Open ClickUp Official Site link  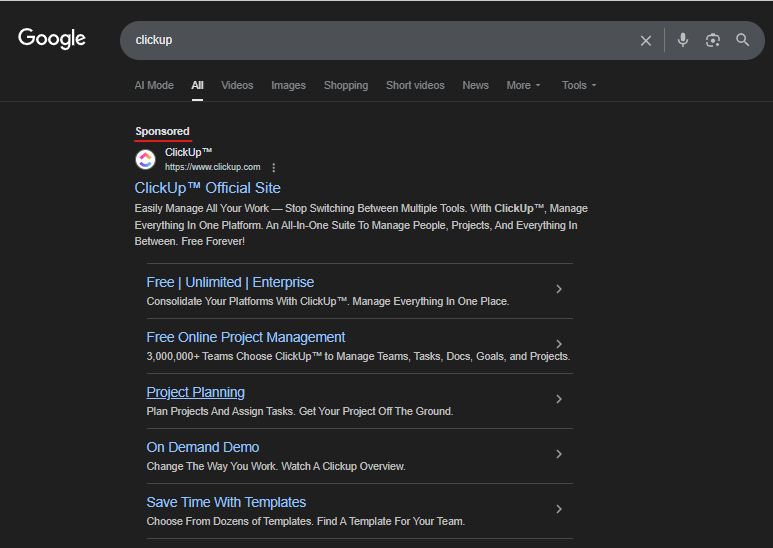(207, 188)
